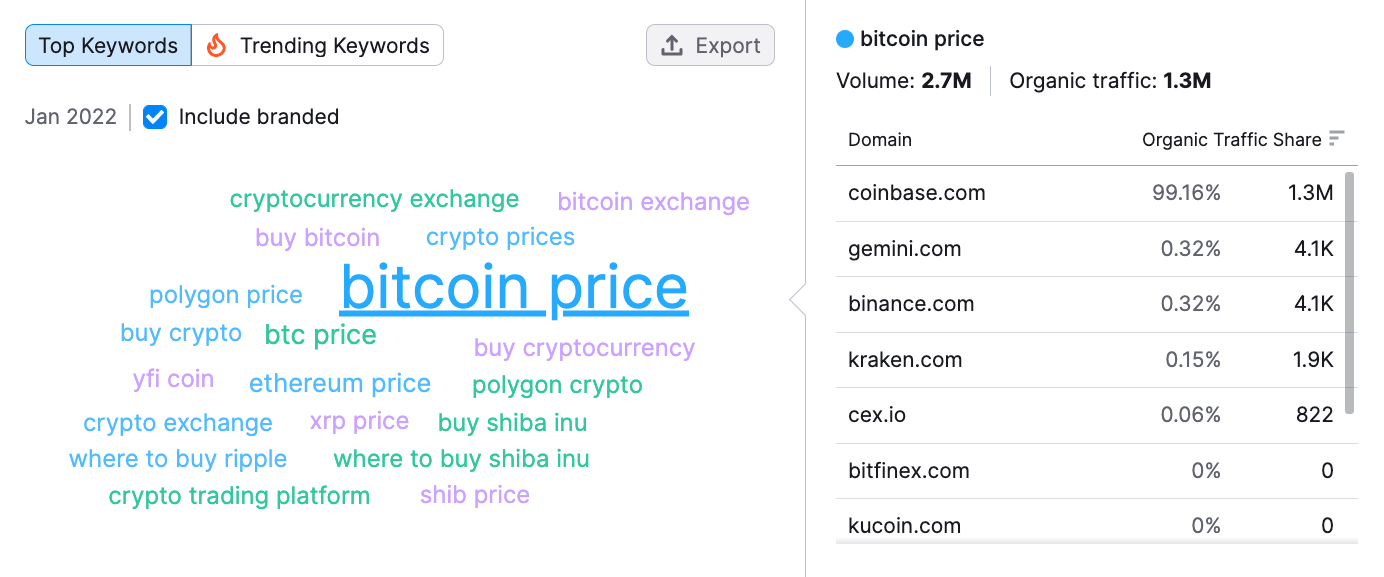Select the cryptocurrency exchange keyword
Screen dimensions: 1384x577
pos(374,199)
